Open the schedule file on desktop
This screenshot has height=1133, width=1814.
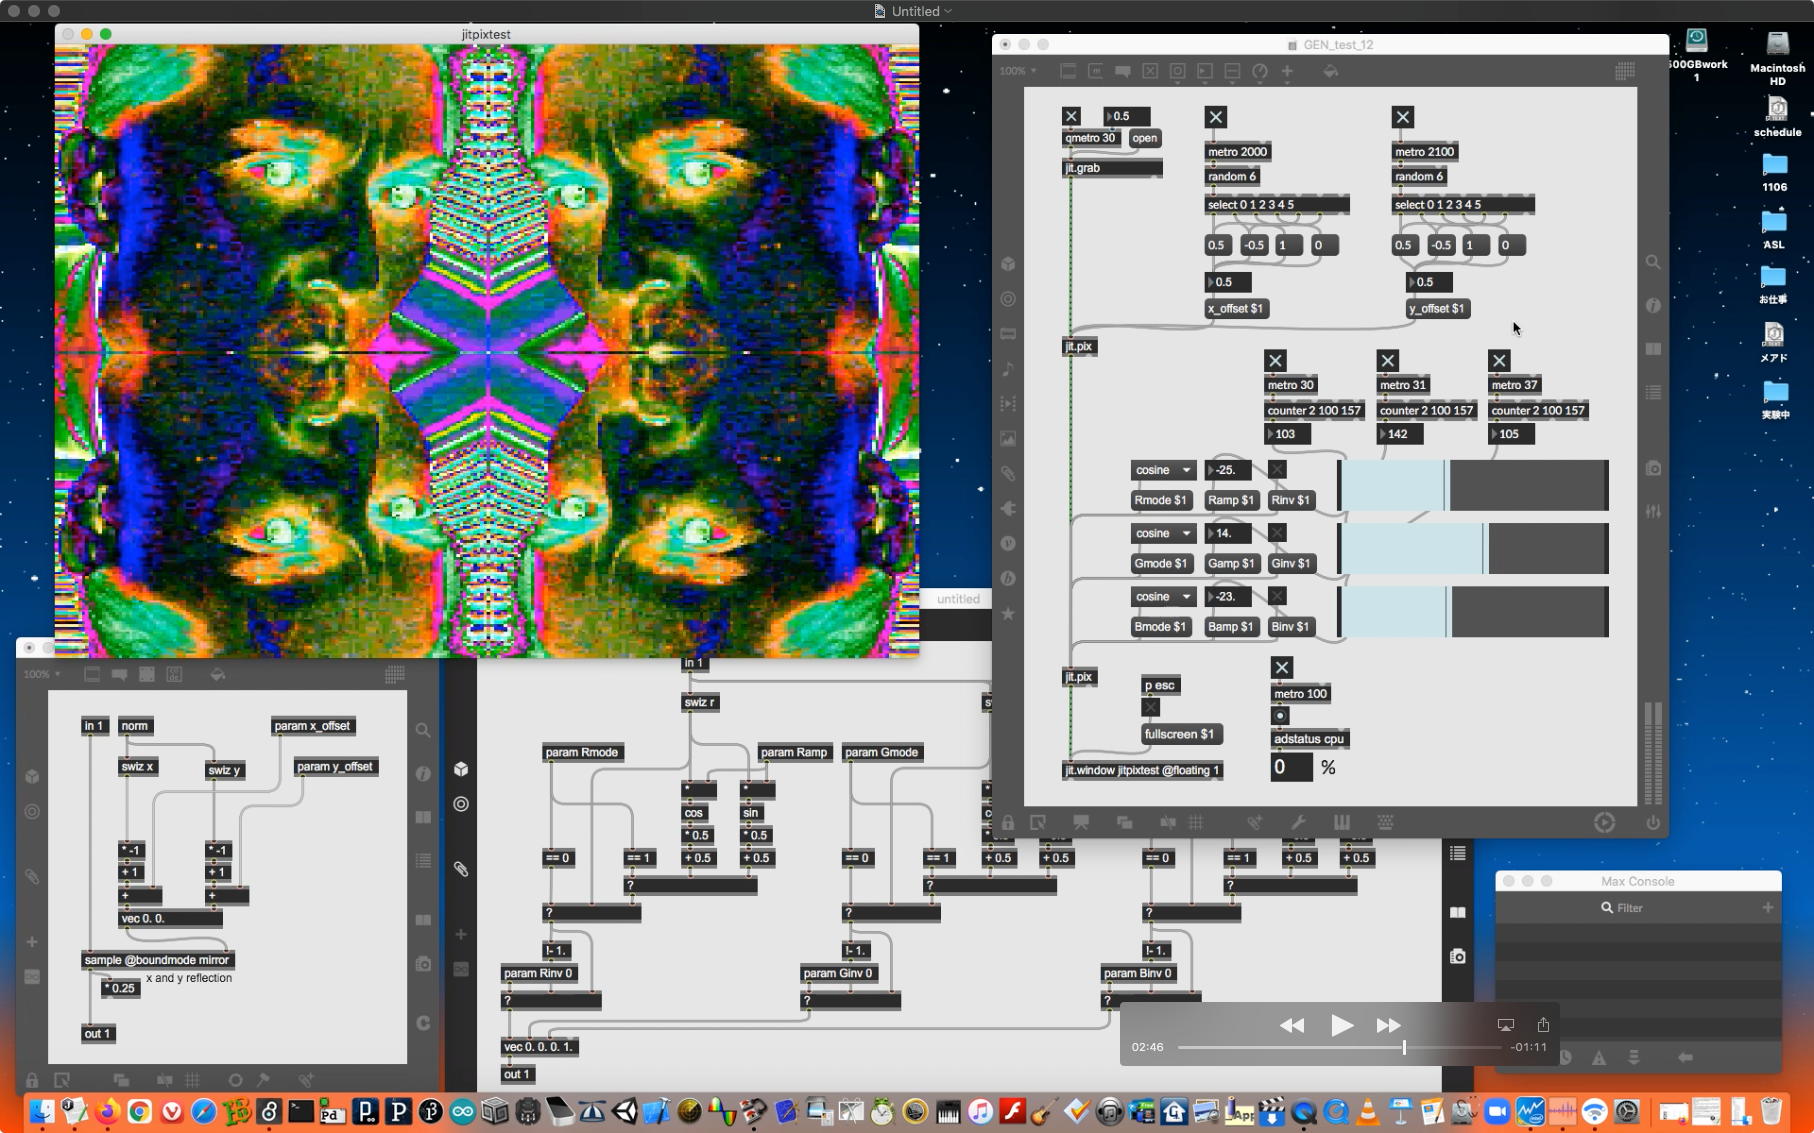pyautogui.click(x=1777, y=116)
